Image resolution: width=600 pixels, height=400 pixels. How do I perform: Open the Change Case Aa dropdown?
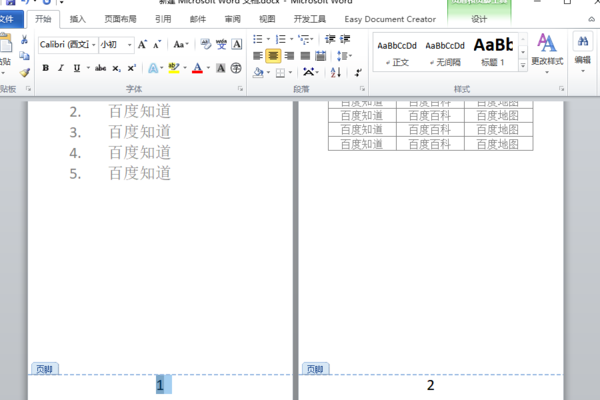pos(181,44)
